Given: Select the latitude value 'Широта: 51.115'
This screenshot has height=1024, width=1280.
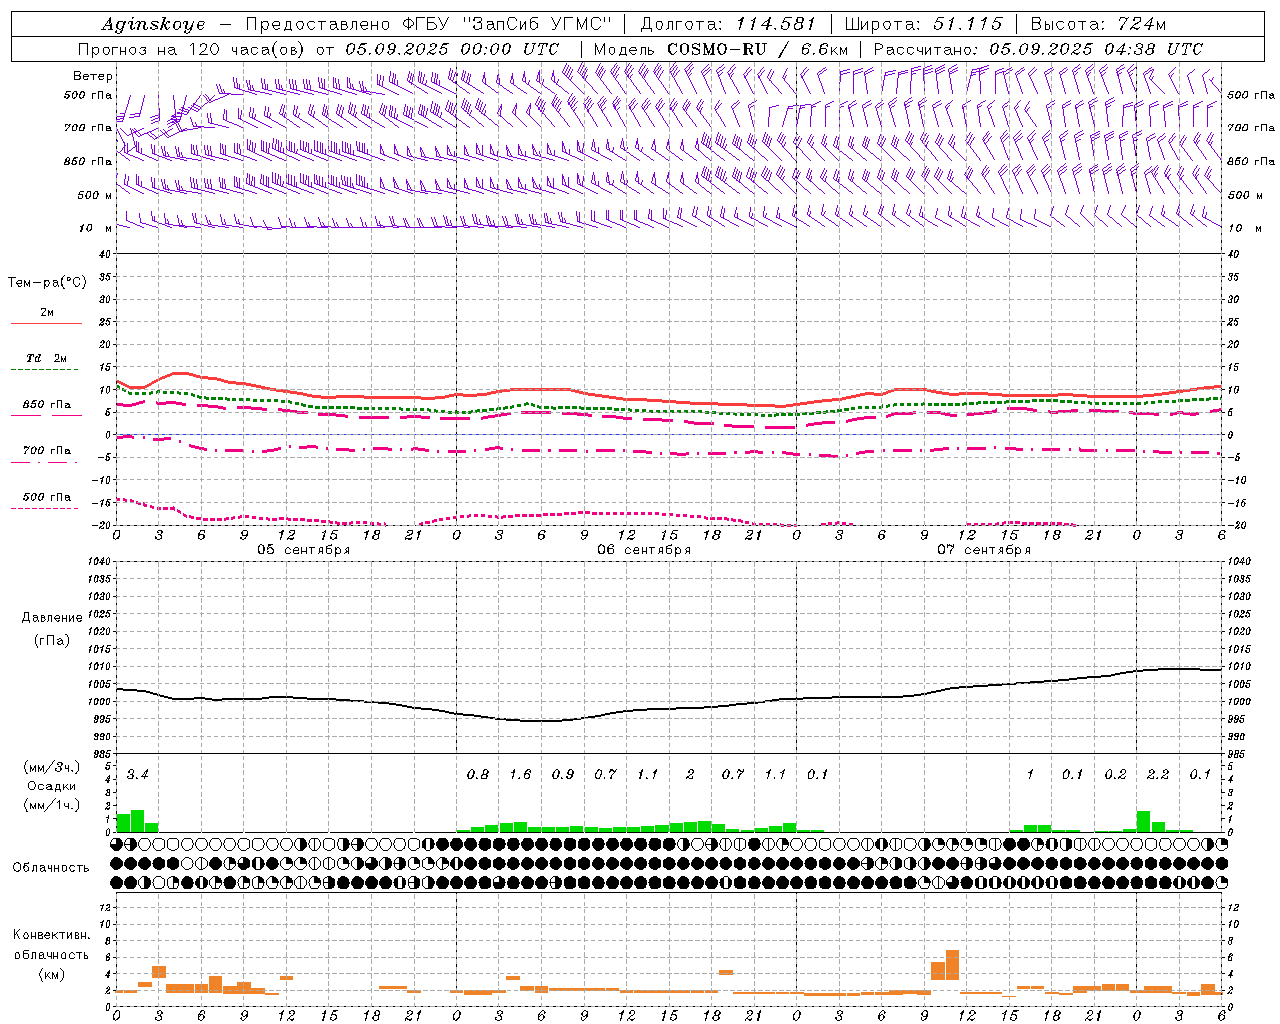Looking at the screenshot, I should click(923, 24).
